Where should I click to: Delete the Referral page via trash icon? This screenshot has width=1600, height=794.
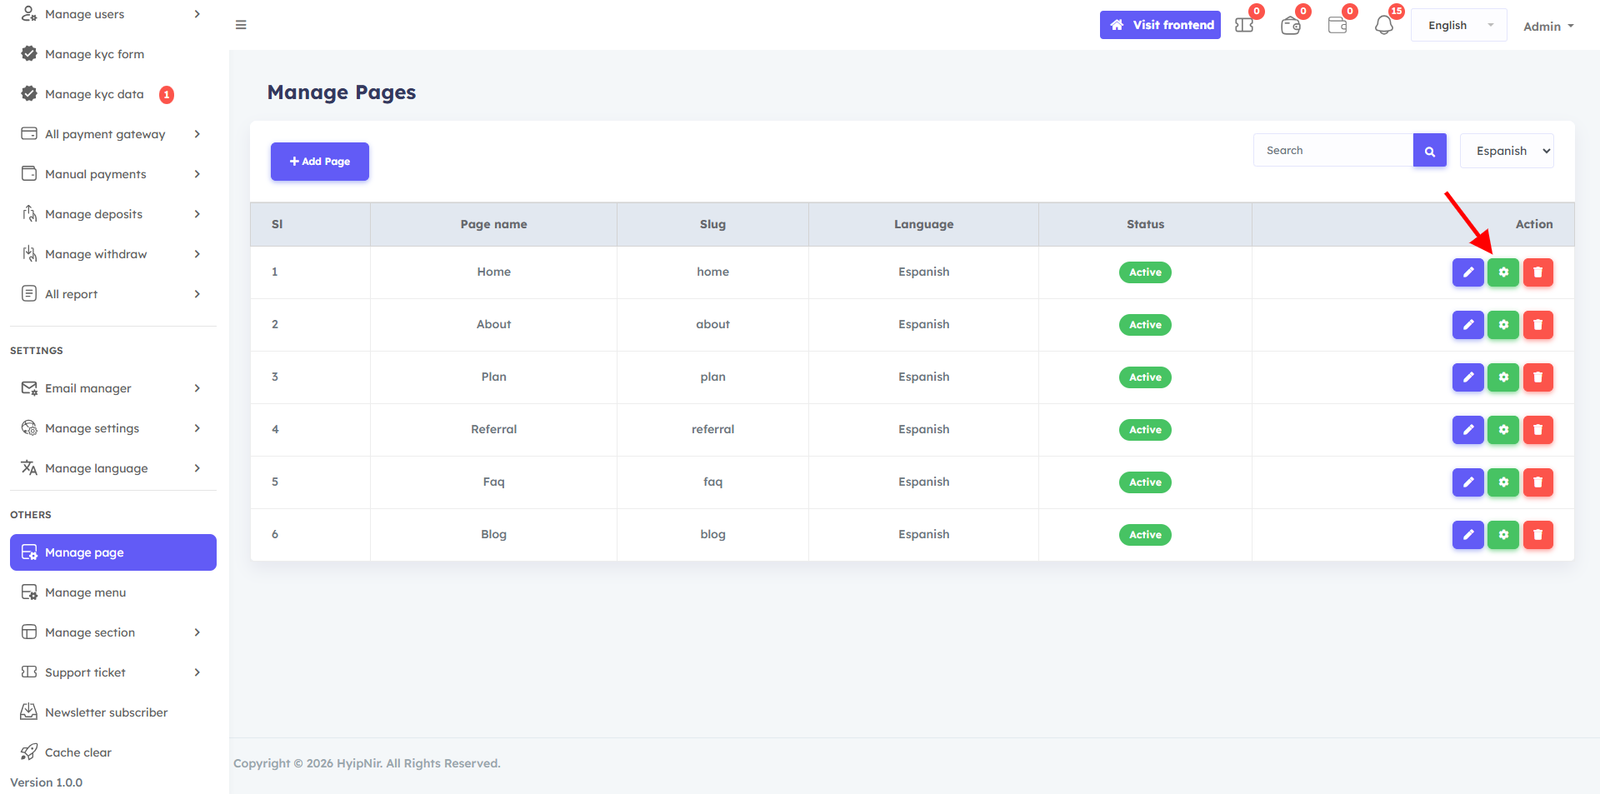(x=1537, y=430)
